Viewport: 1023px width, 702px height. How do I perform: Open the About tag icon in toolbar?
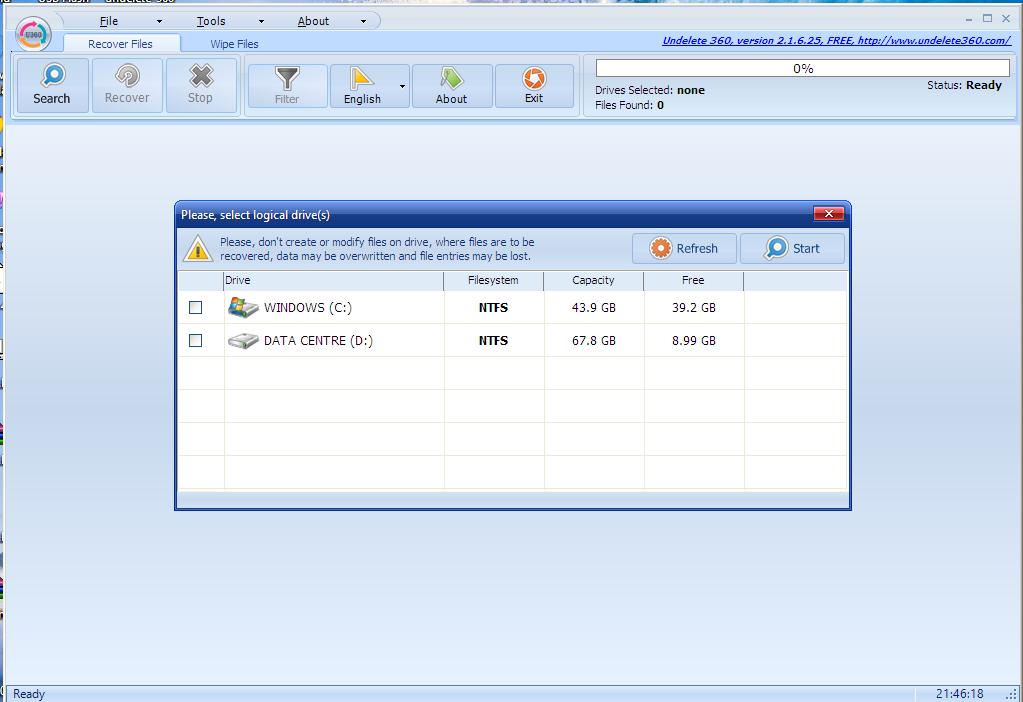[451, 78]
